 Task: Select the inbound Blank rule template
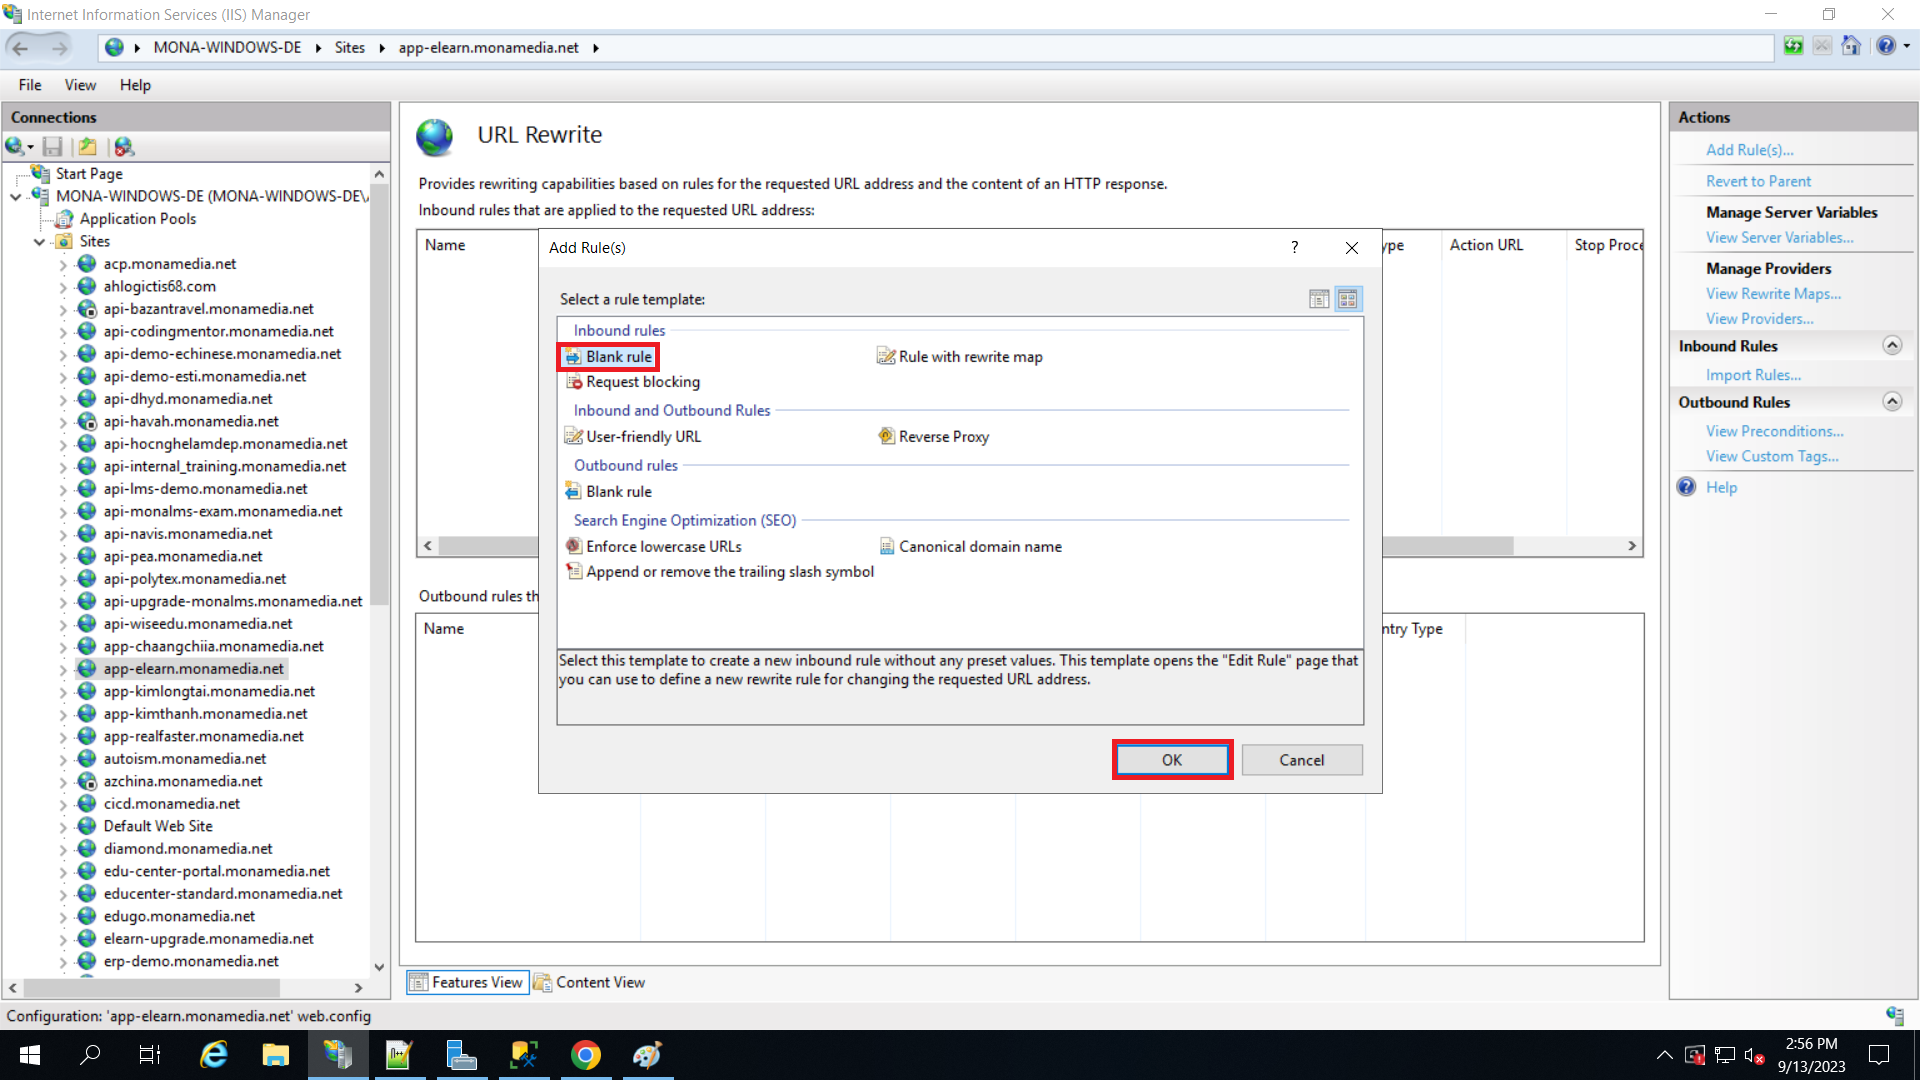point(608,357)
